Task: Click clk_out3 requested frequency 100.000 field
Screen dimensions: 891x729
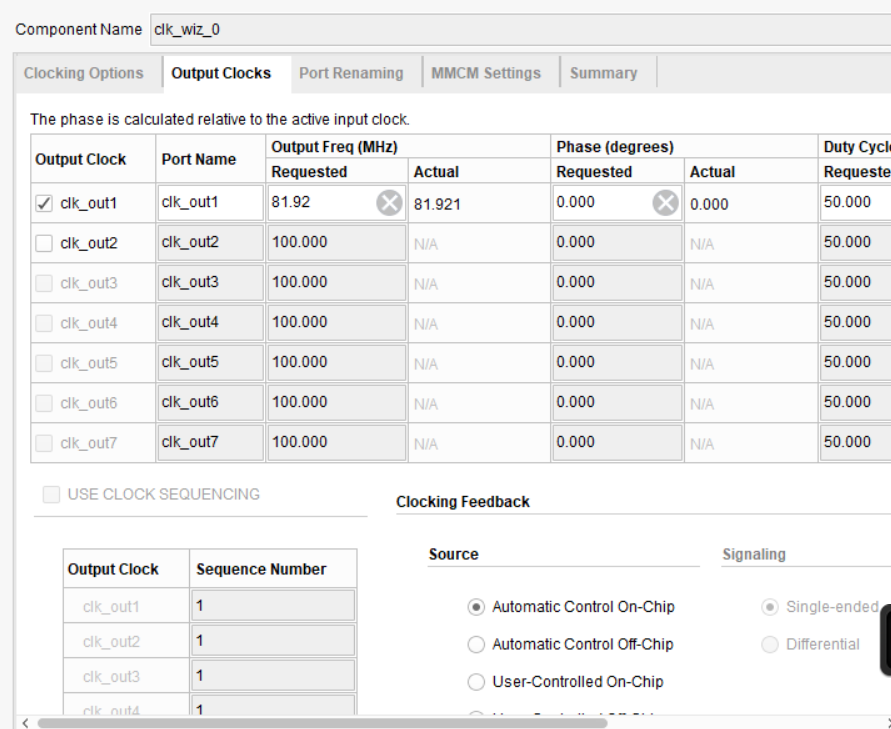Action: pyautogui.click(x=336, y=282)
